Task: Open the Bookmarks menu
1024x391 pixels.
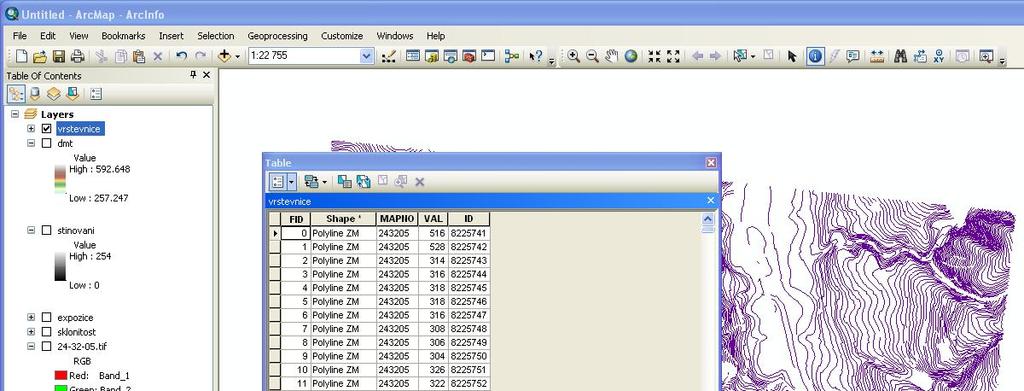Action: point(123,36)
